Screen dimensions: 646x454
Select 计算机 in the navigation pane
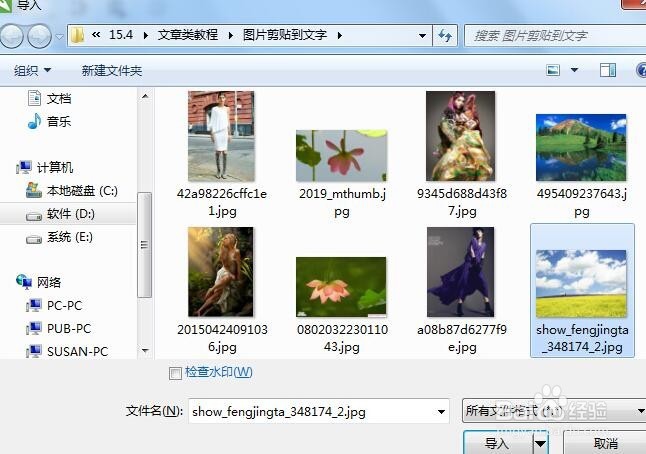[x=55, y=168]
